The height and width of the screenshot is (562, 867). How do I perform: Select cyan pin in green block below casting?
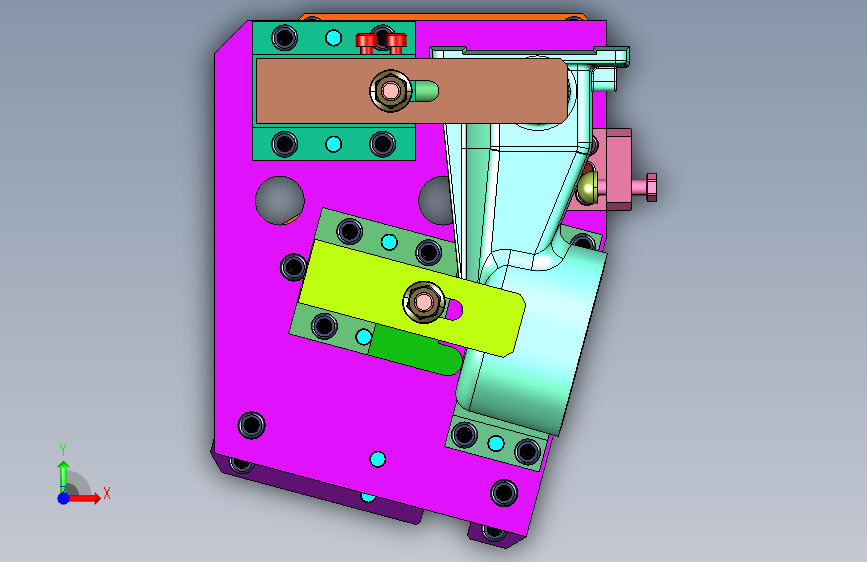(496, 444)
